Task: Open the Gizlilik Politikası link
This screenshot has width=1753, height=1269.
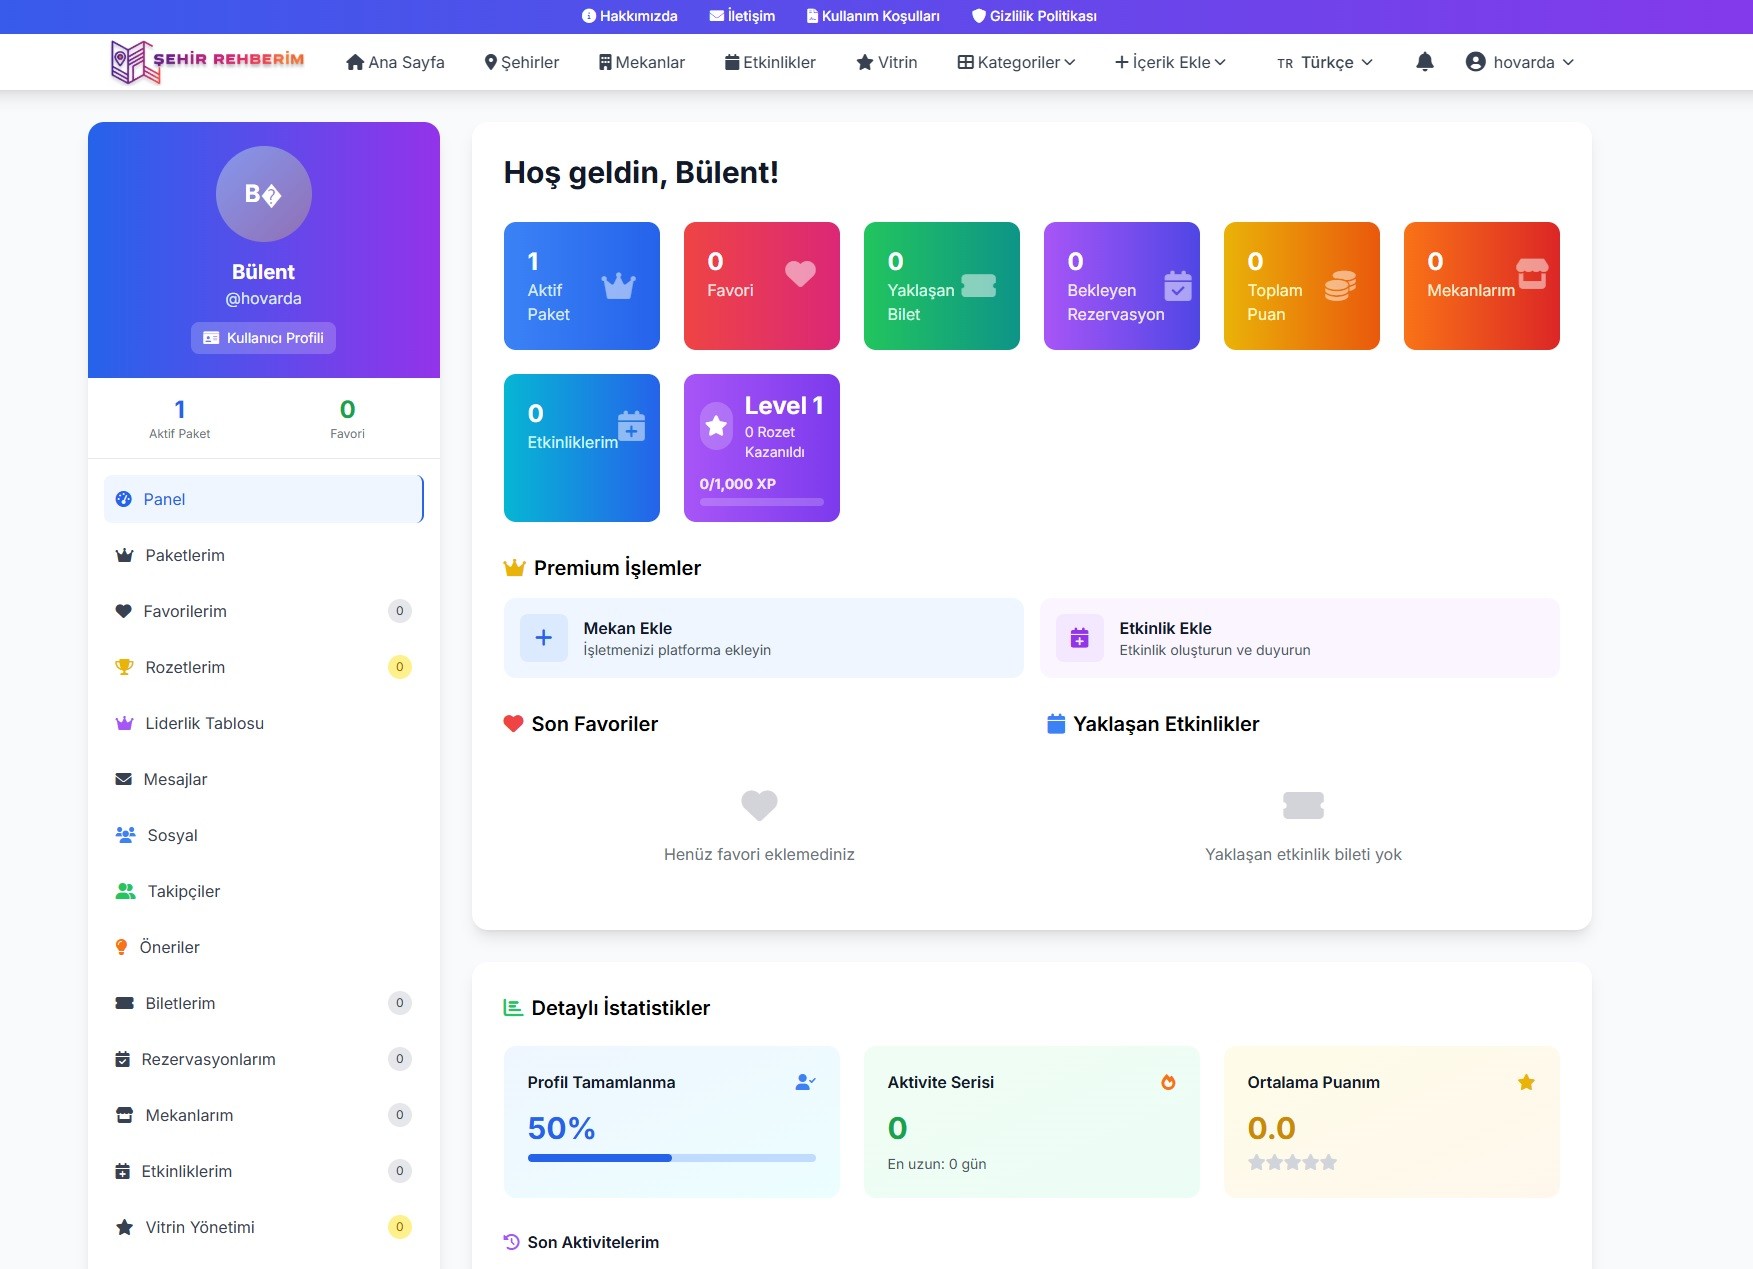Action: pyautogui.click(x=1034, y=16)
